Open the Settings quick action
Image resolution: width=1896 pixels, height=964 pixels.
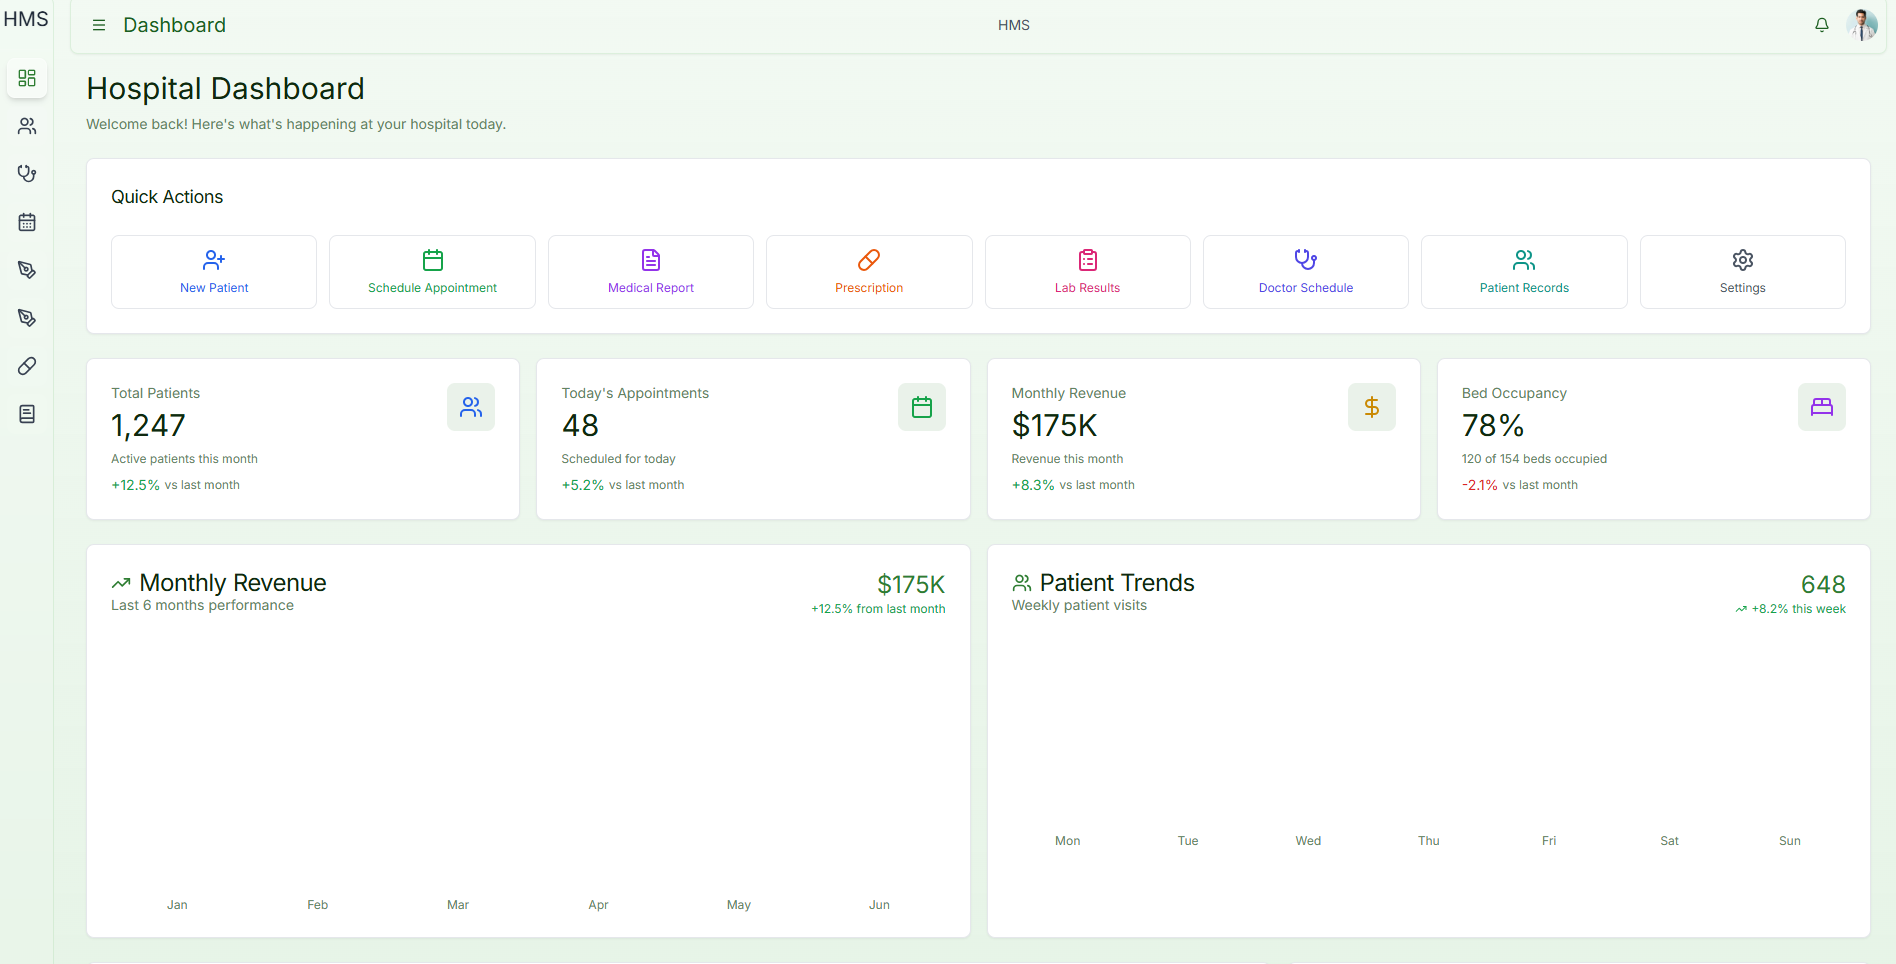coord(1743,272)
